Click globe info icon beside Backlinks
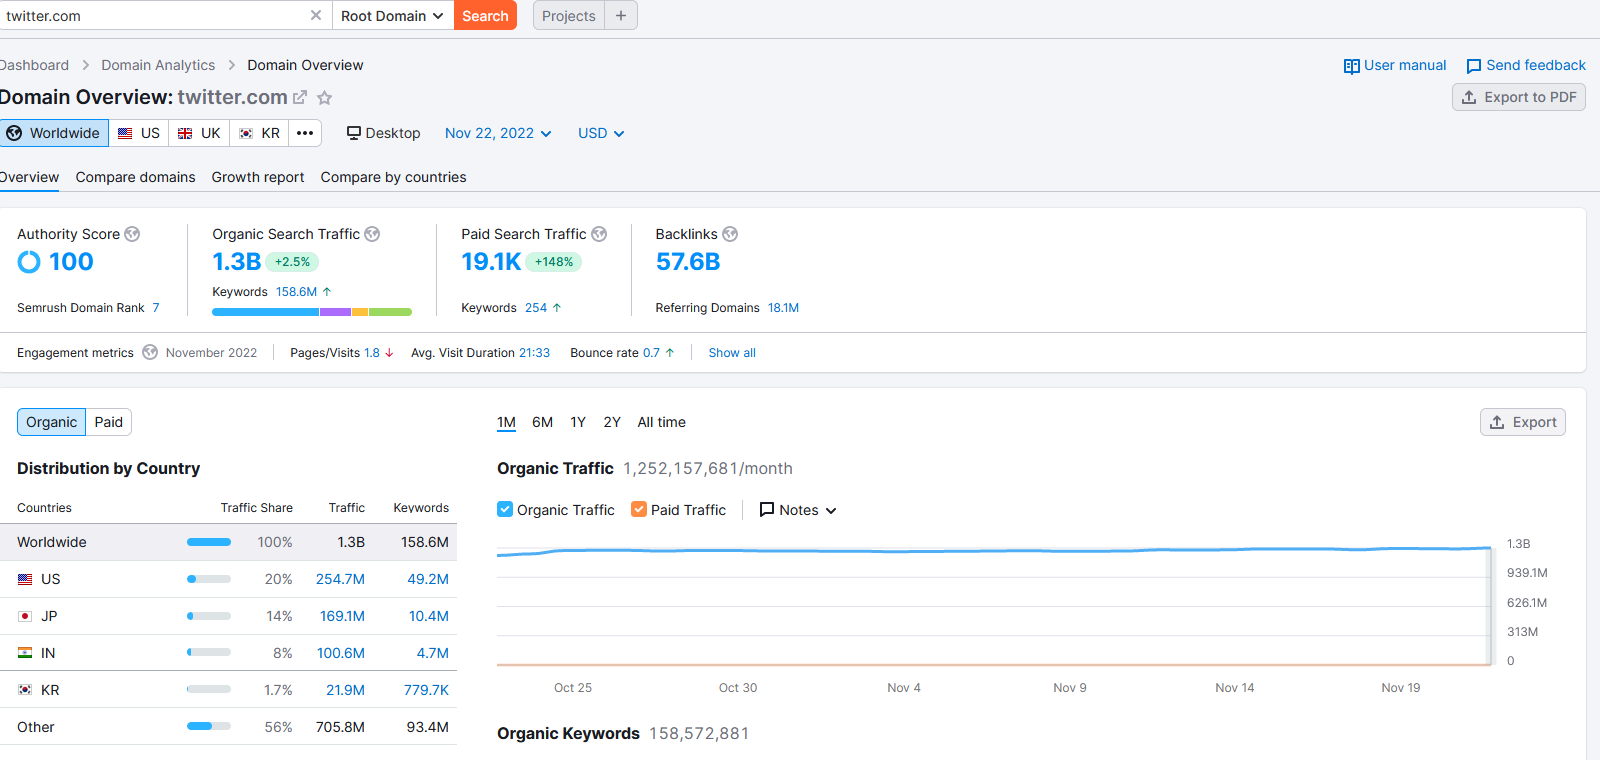 [730, 234]
